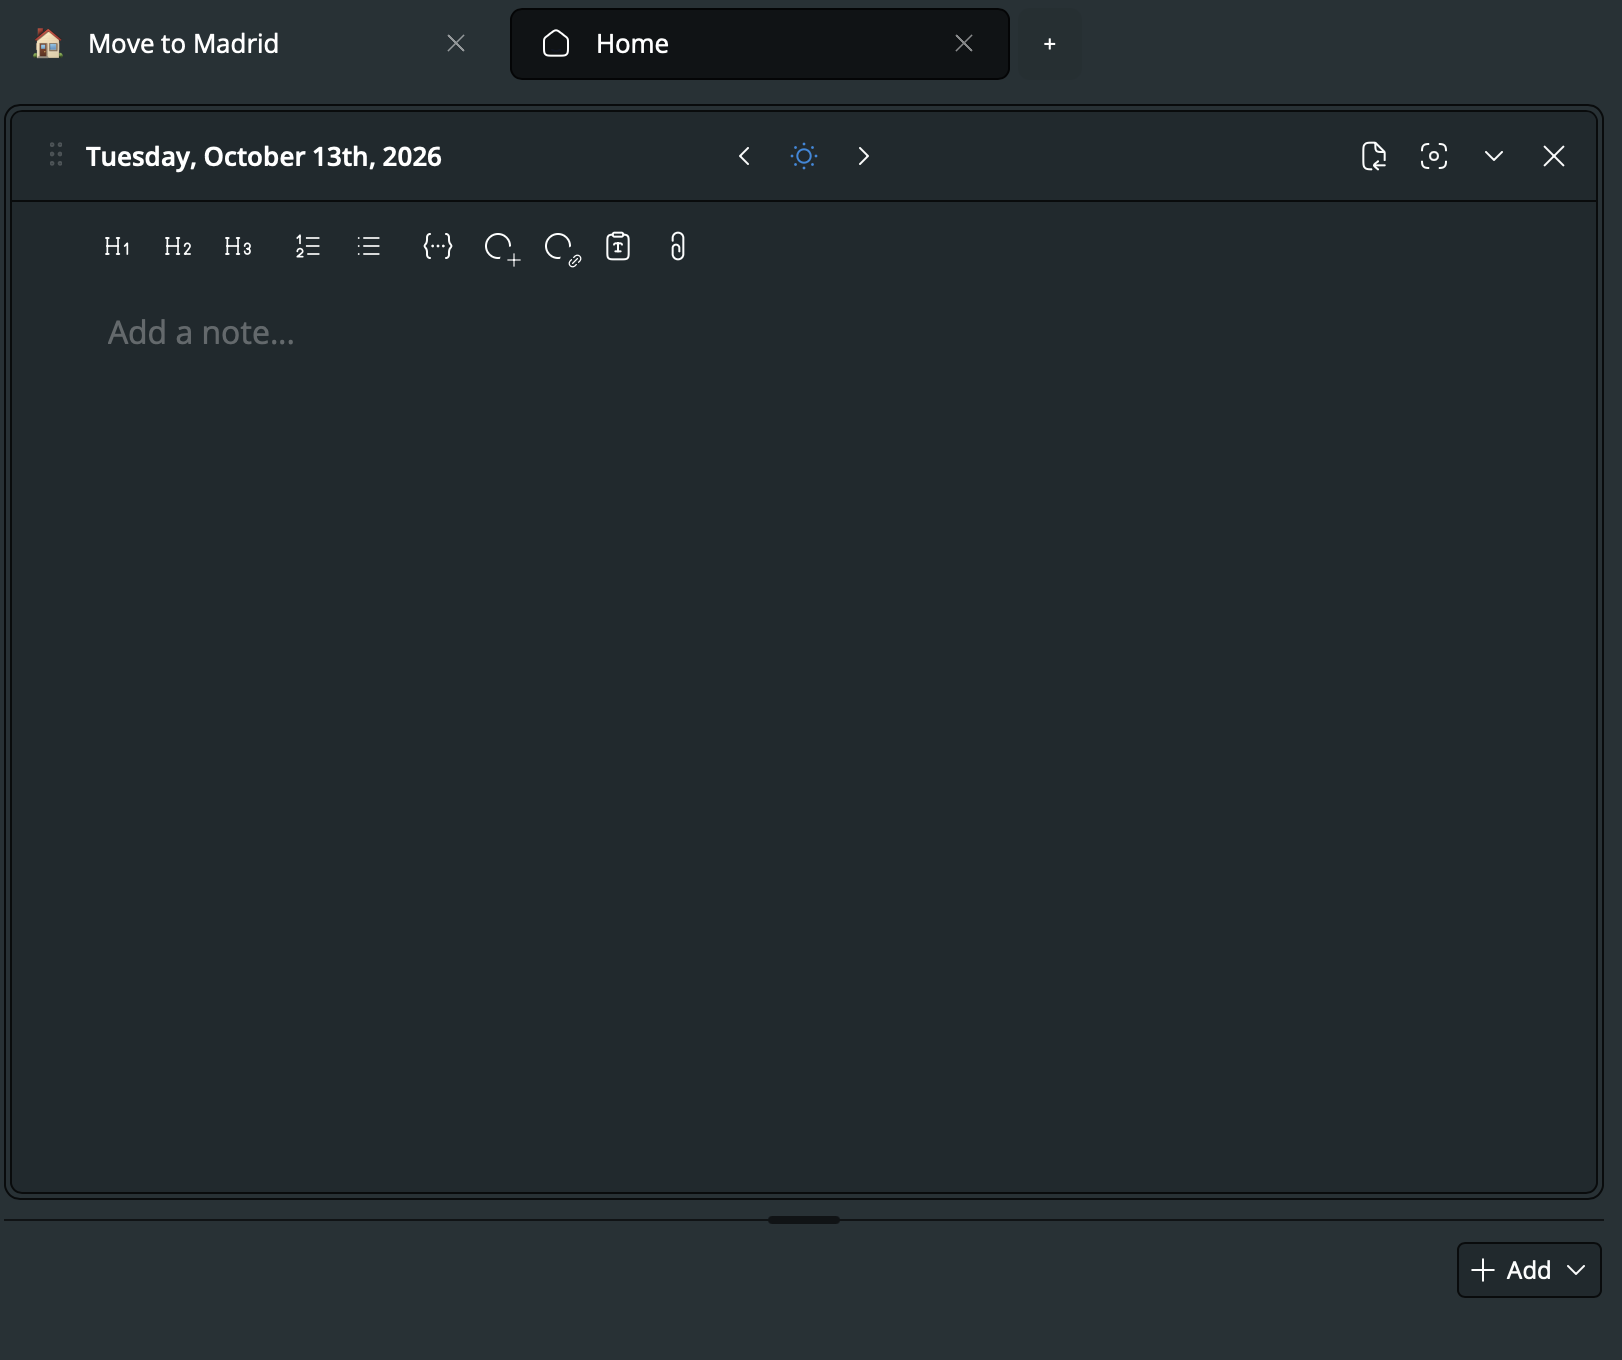Open the Add dropdown arrow
This screenshot has height=1360, width=1622.
(x=1577, y=1270)
